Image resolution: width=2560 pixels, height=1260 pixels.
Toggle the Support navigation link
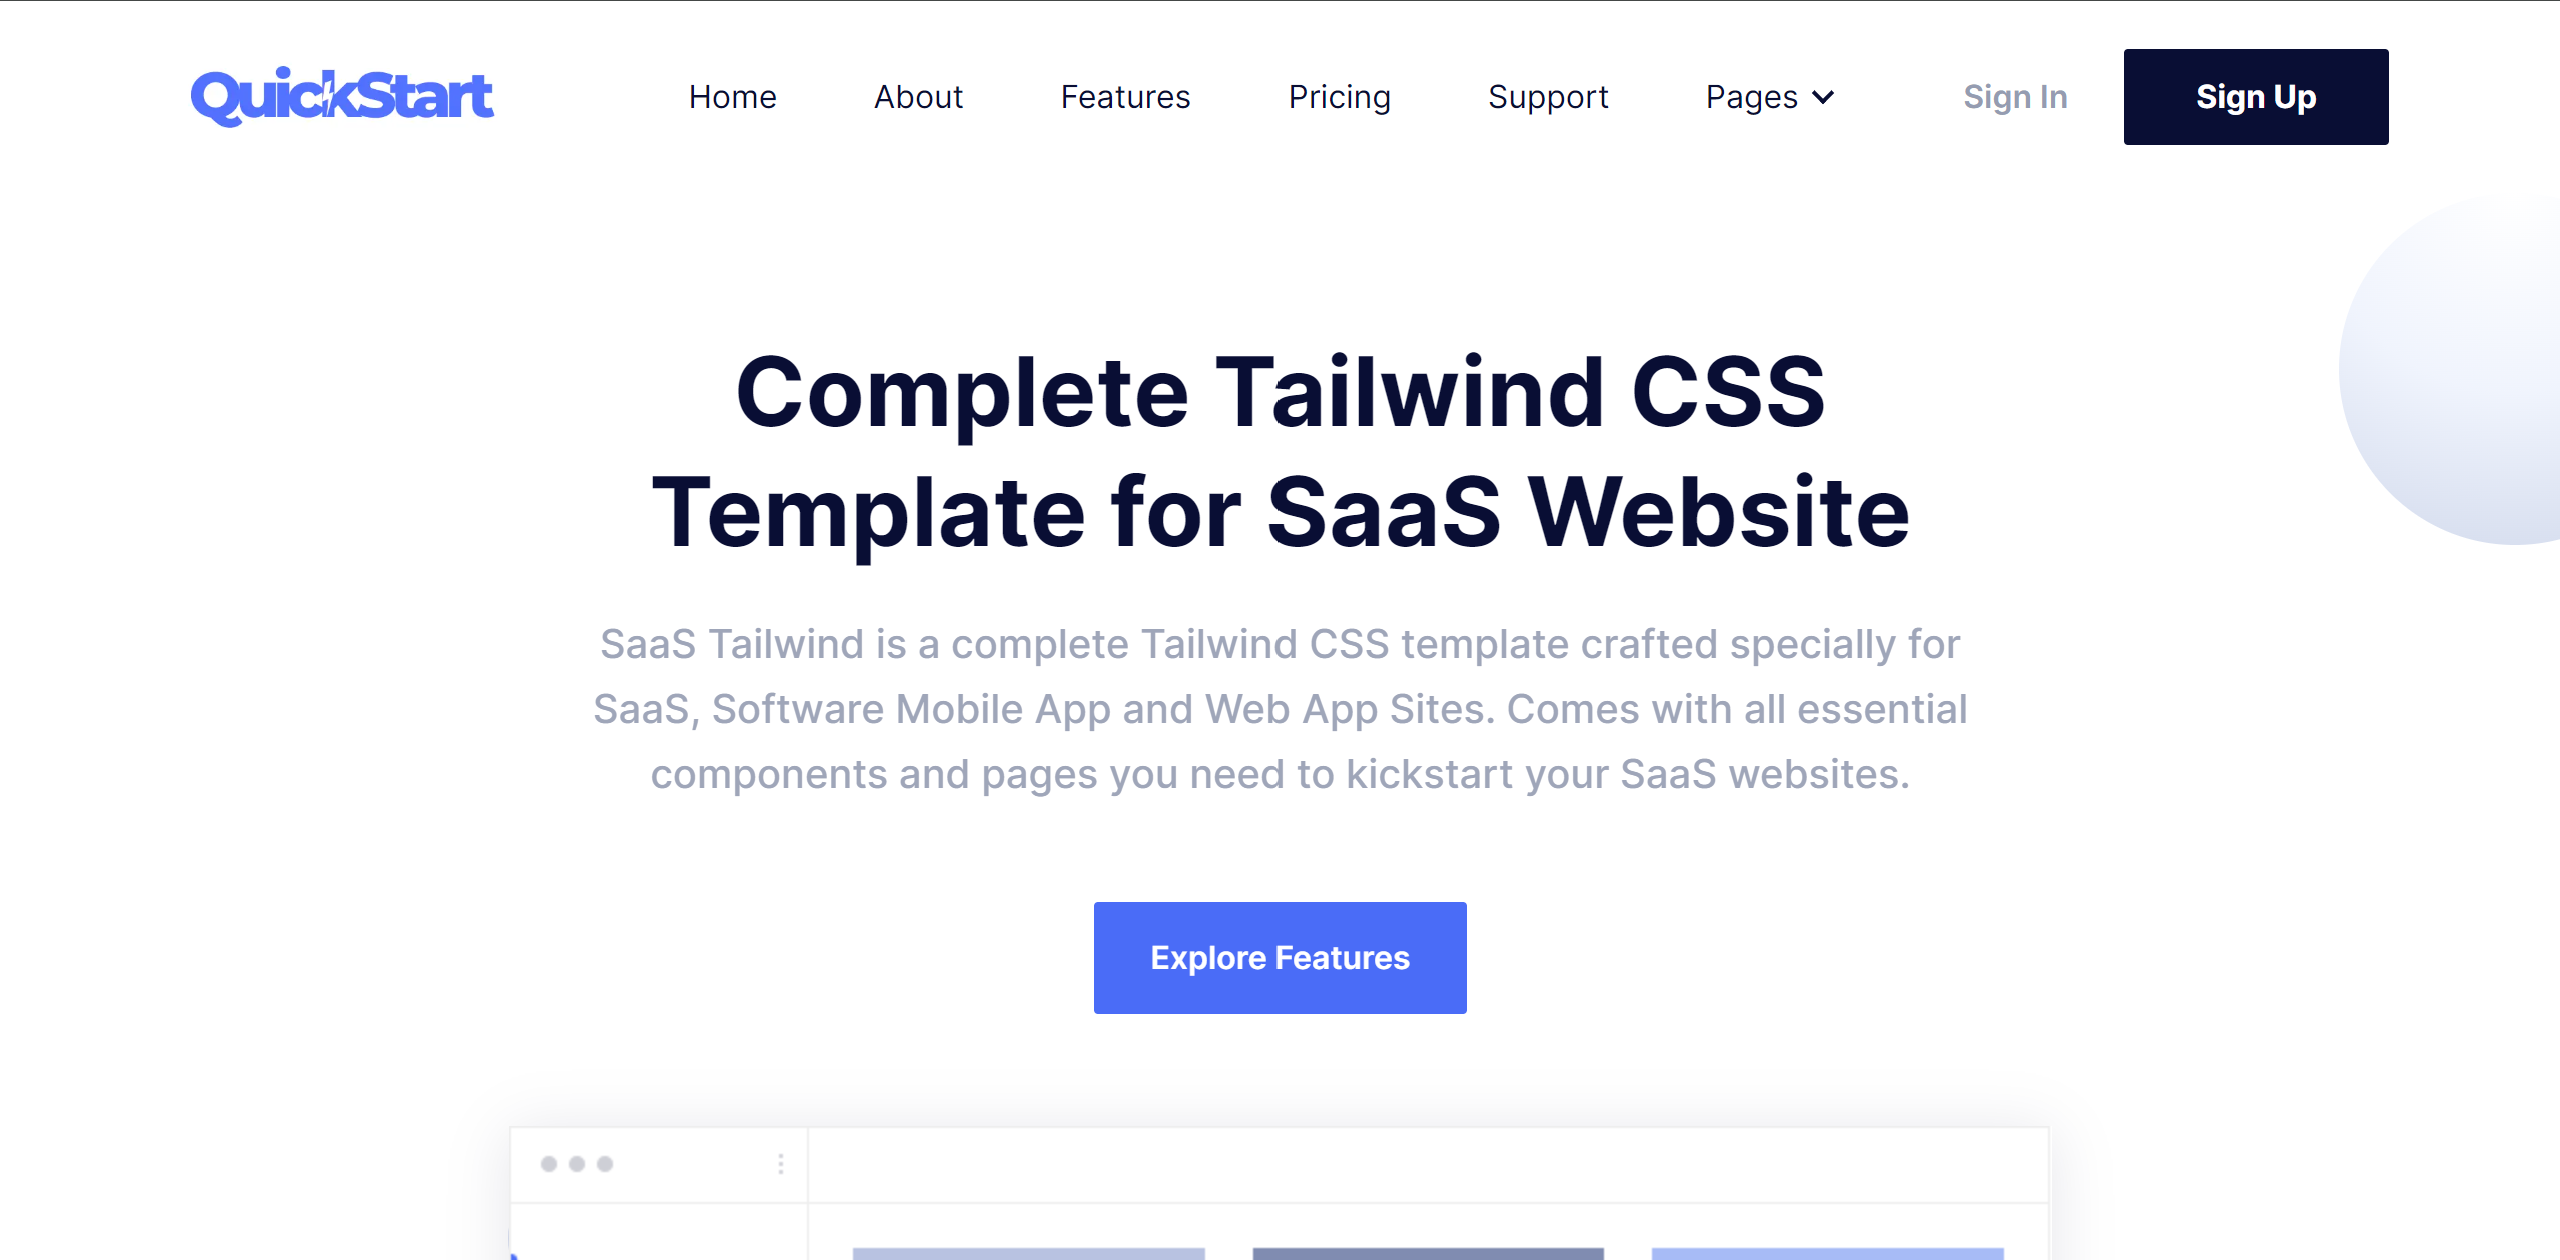coord(1546,96)
